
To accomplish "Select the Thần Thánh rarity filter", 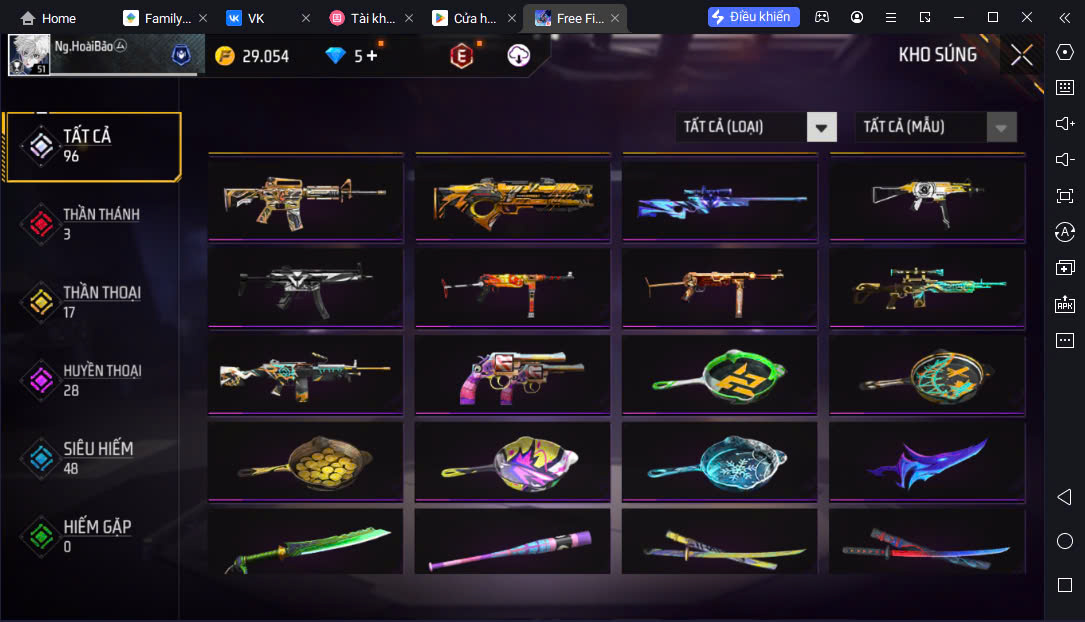I will click(91, 224).
